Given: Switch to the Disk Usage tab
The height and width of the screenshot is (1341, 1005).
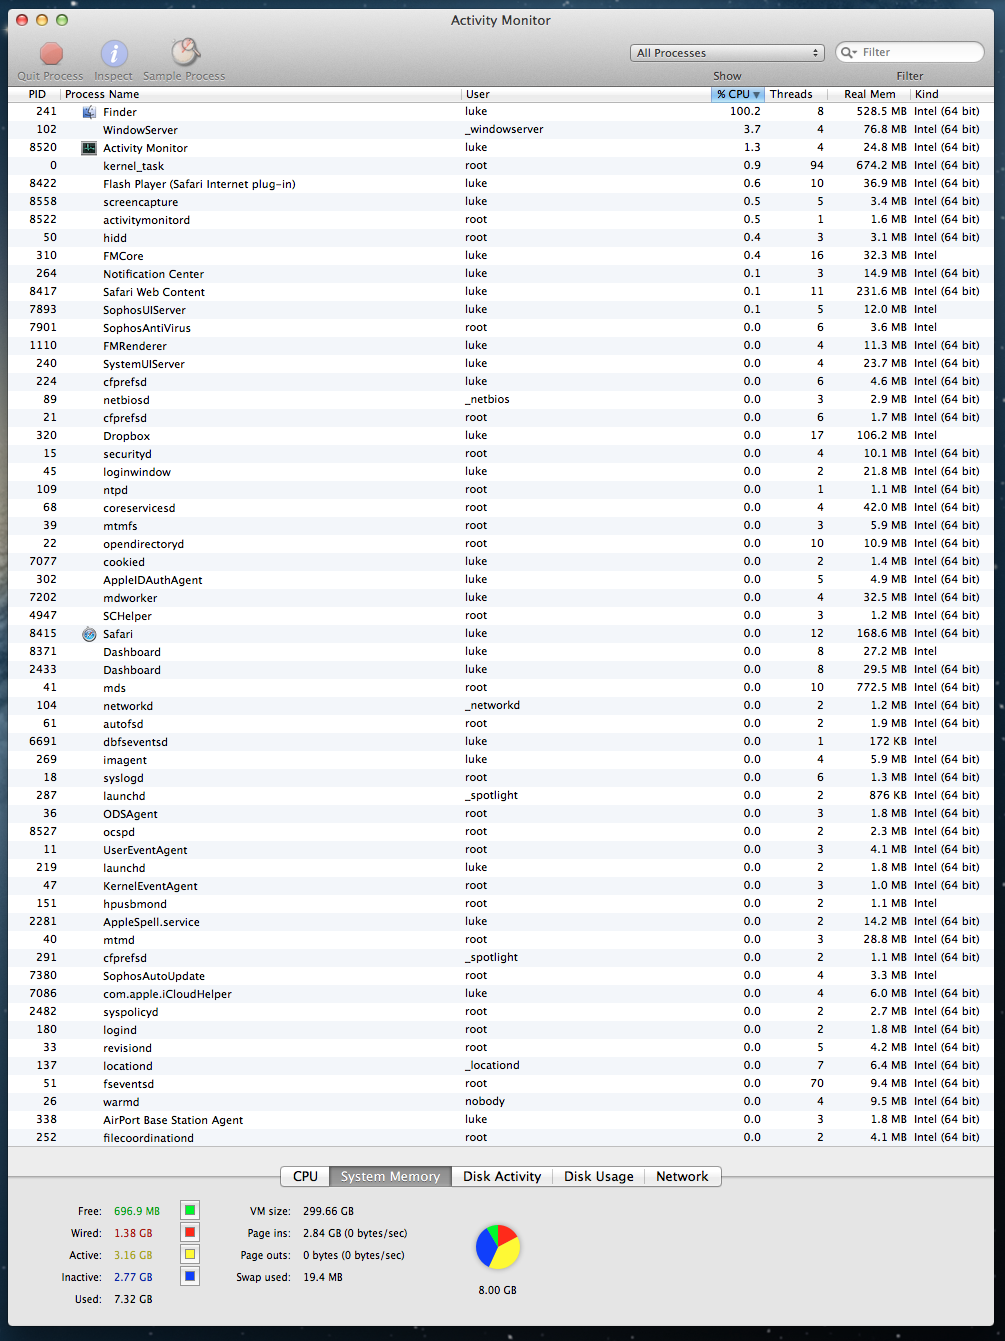Looking at the screenshot, I should tap(598, 1176).
